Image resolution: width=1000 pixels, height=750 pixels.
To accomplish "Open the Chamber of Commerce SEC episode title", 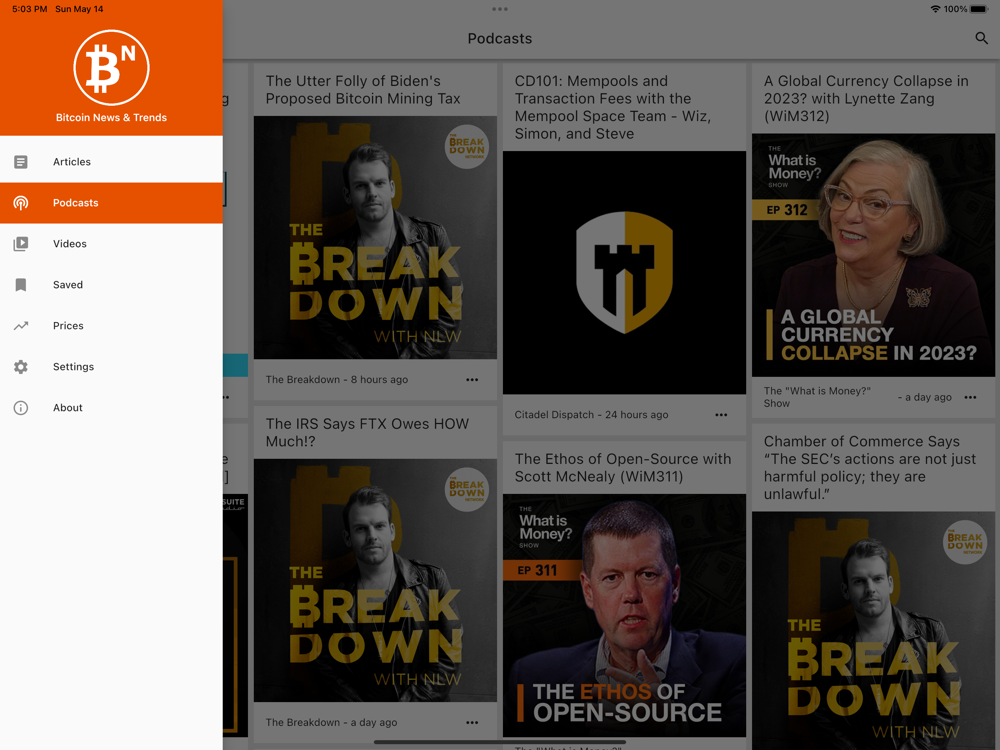I will point(870,467).
